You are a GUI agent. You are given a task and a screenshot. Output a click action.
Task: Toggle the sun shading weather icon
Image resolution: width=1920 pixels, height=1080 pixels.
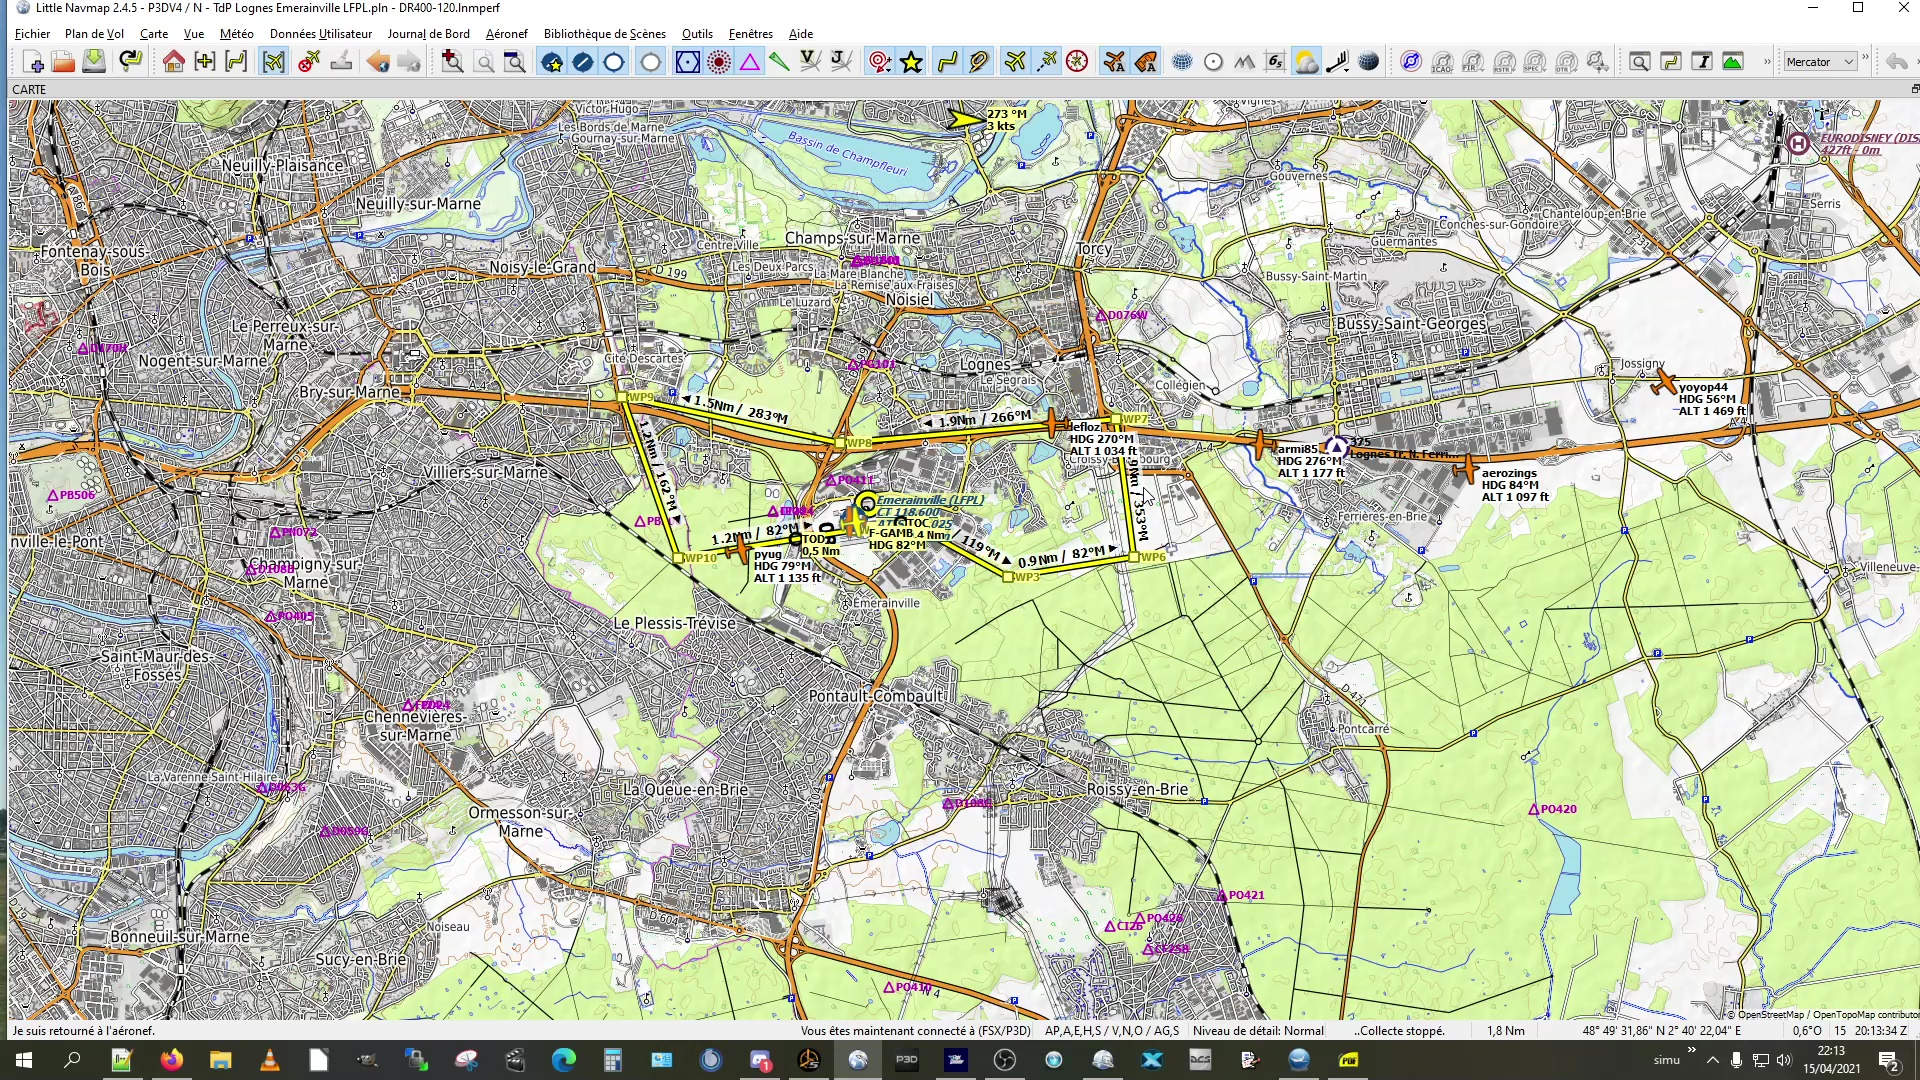tap(1306, 62)
